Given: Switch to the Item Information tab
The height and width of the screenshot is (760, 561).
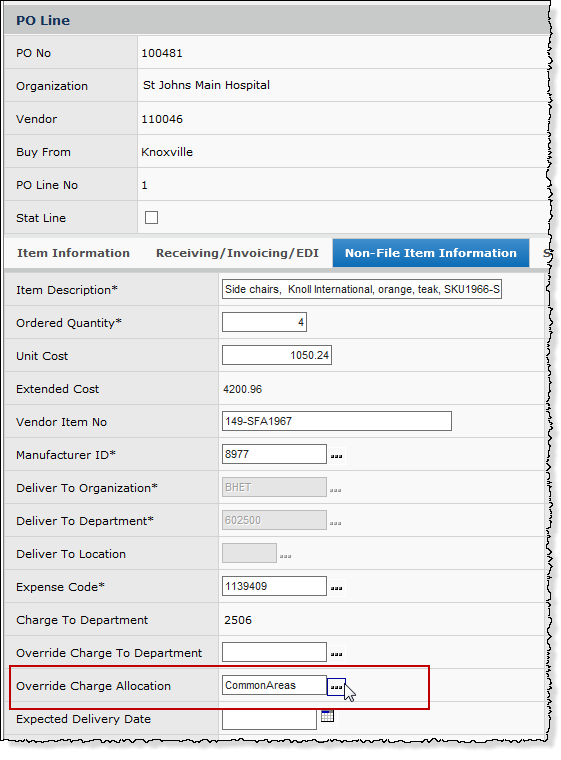Looking at the screenshot, I should coord(73,253).
